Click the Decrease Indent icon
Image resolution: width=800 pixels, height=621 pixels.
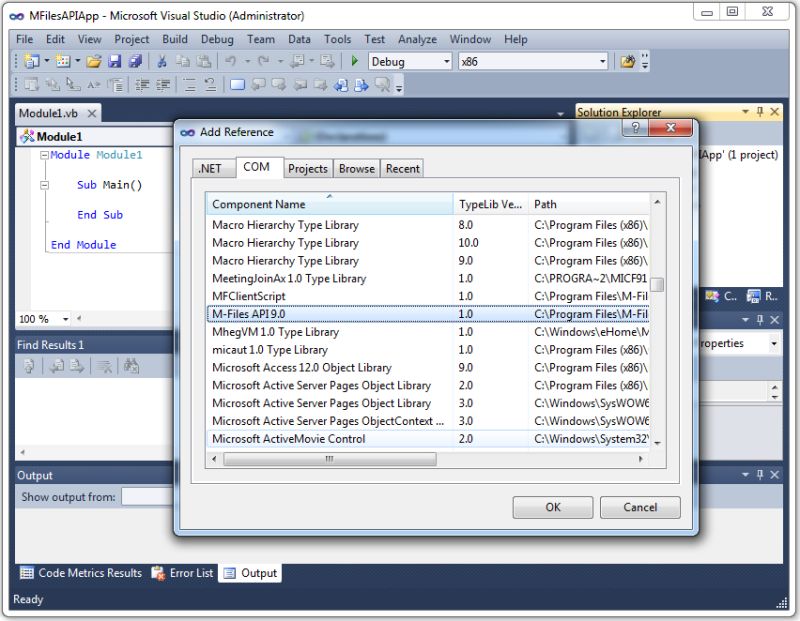pyautogui.click(x=142, y=85)
